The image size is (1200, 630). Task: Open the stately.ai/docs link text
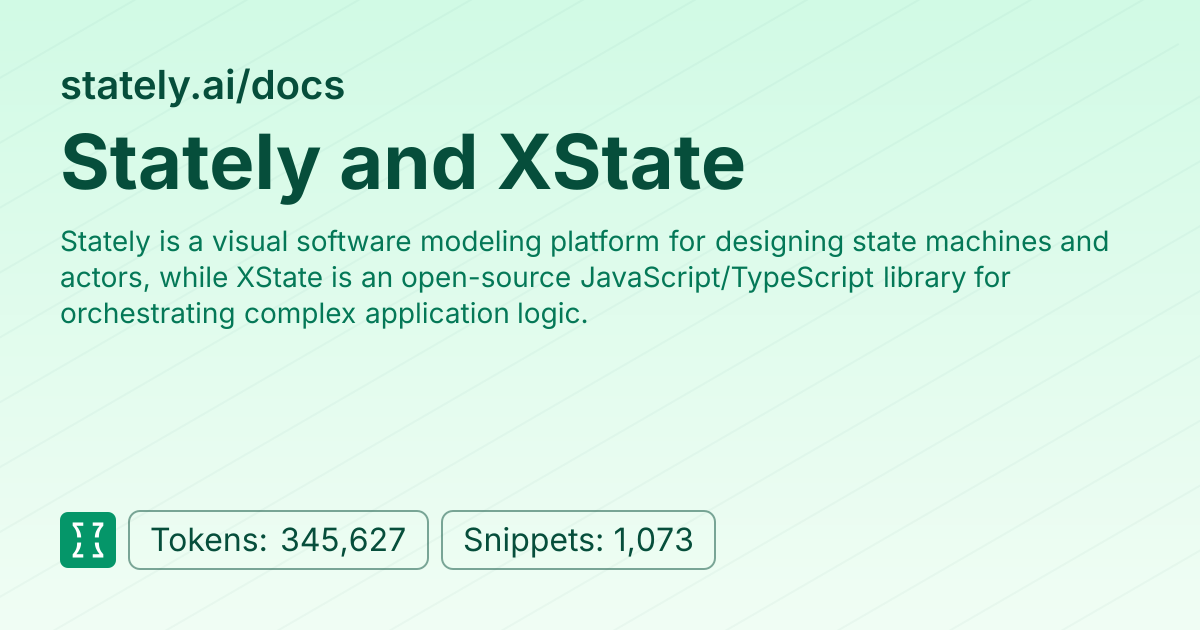click(x=203, y=86)
